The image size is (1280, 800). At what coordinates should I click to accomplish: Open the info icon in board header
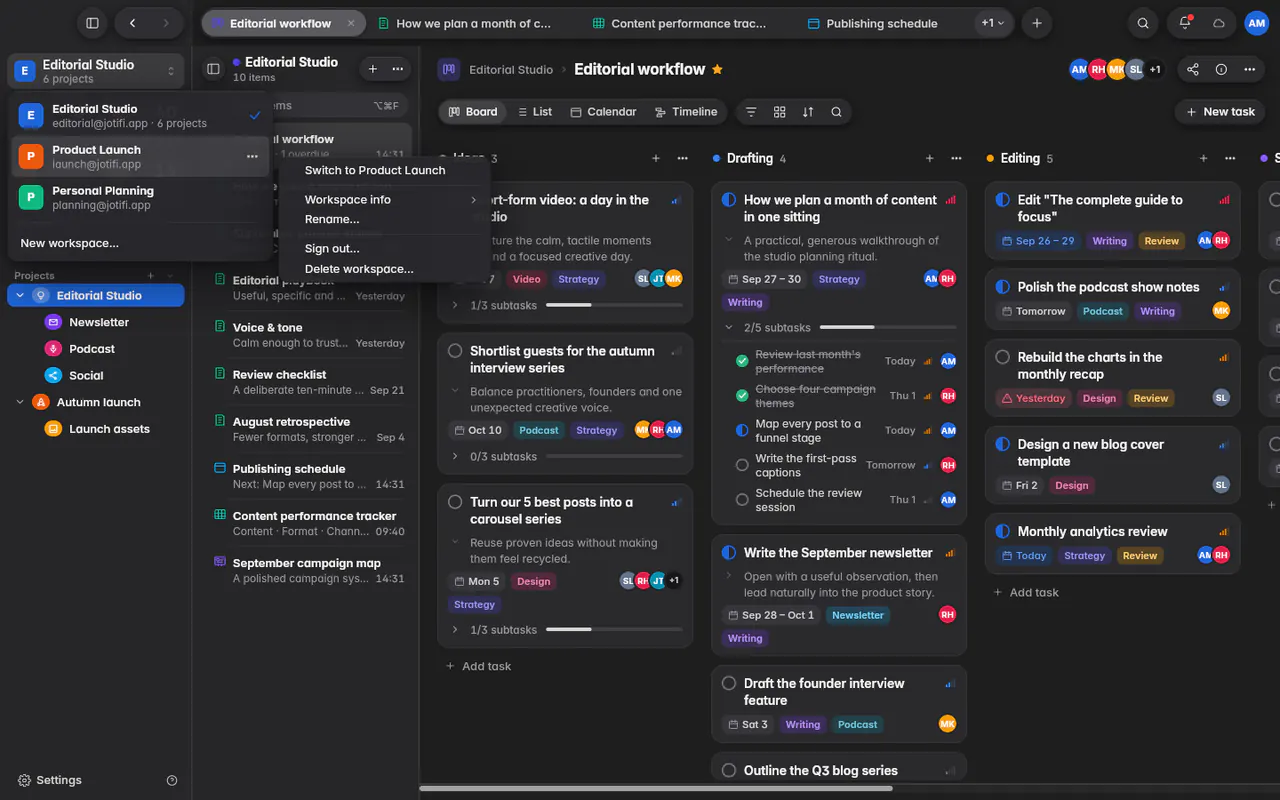click(x=1221, y=69)
